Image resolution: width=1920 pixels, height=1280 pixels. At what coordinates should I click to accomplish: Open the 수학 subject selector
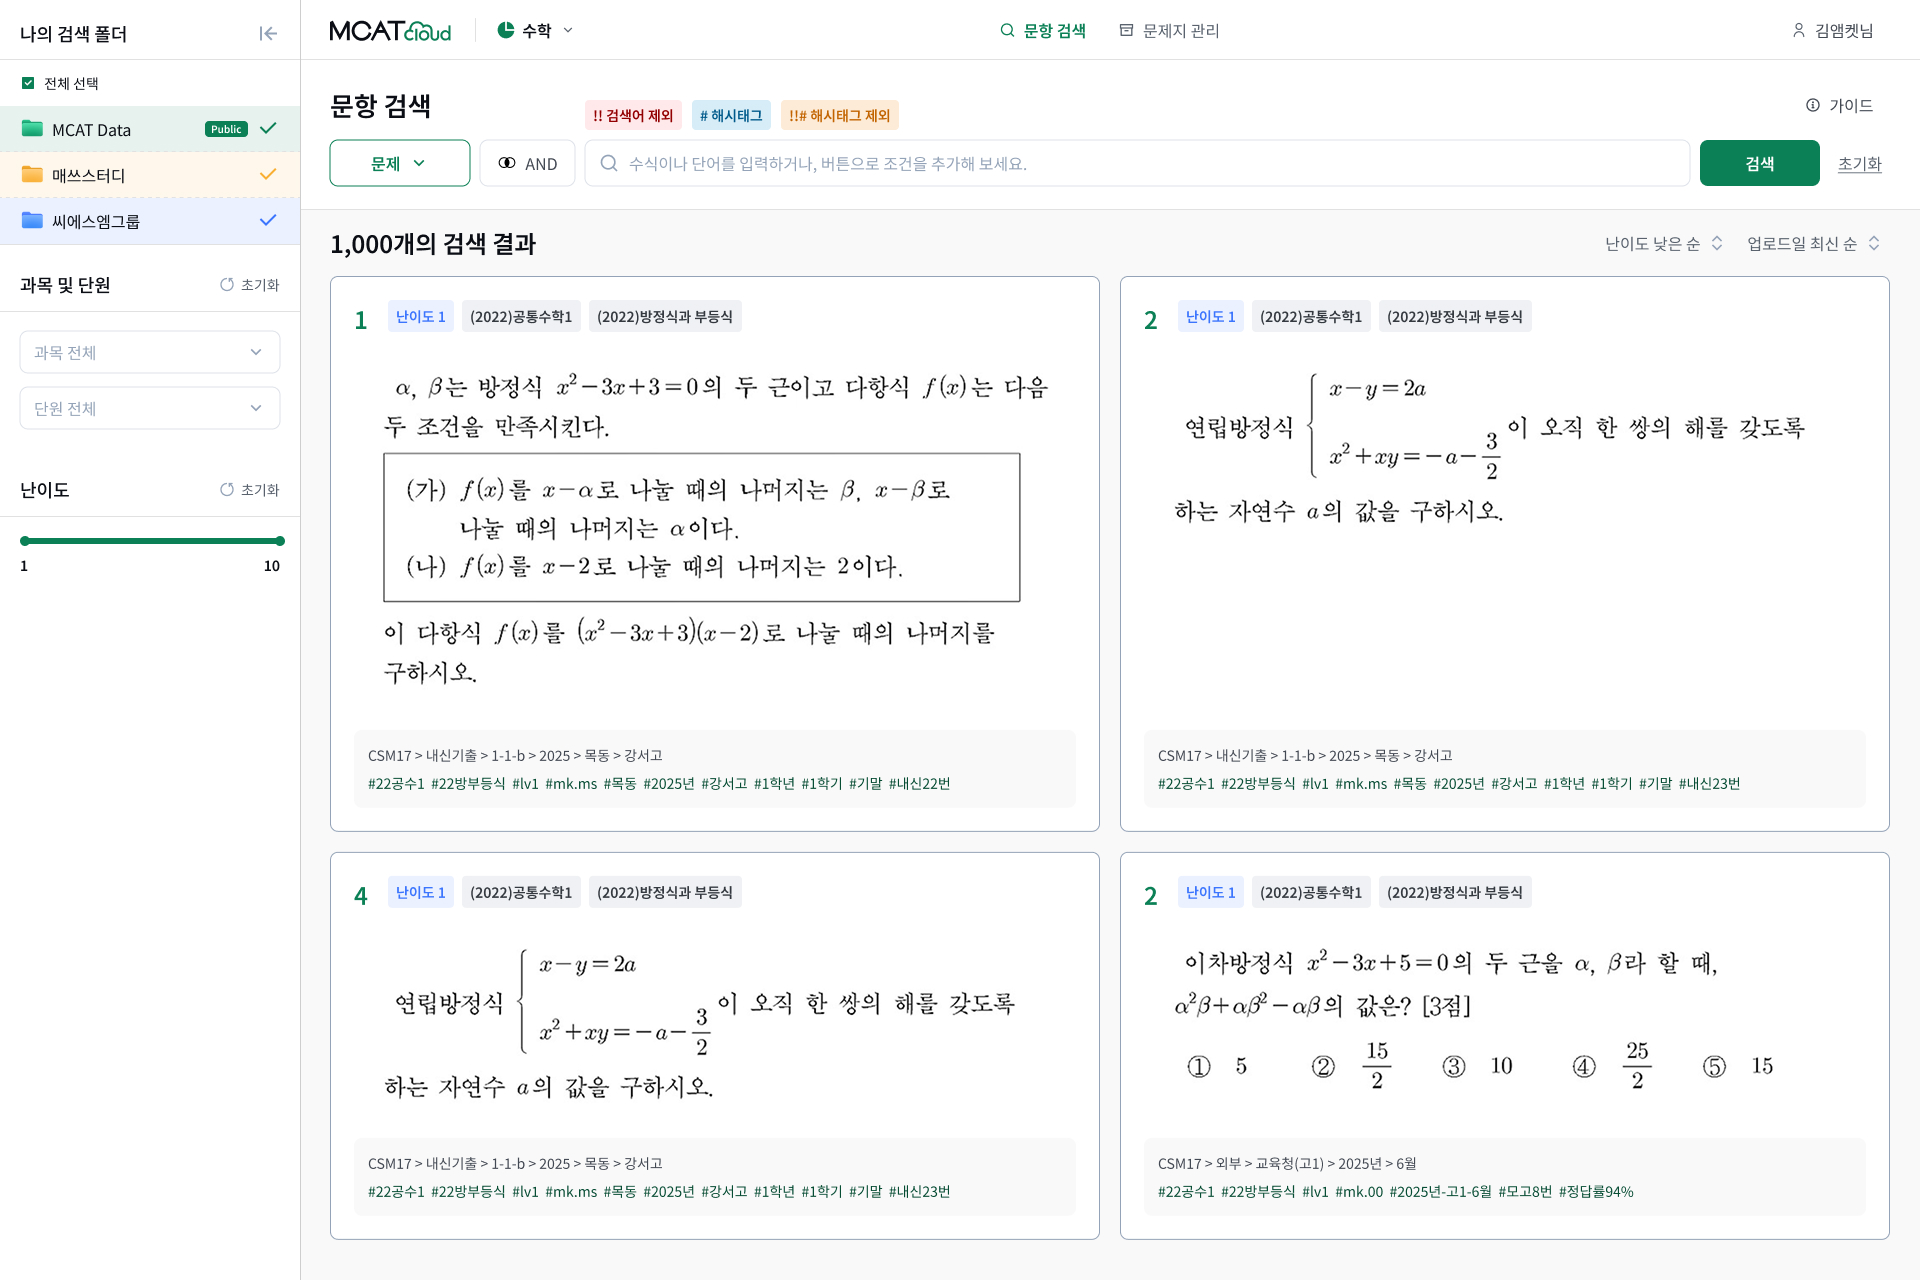(536, 30)
